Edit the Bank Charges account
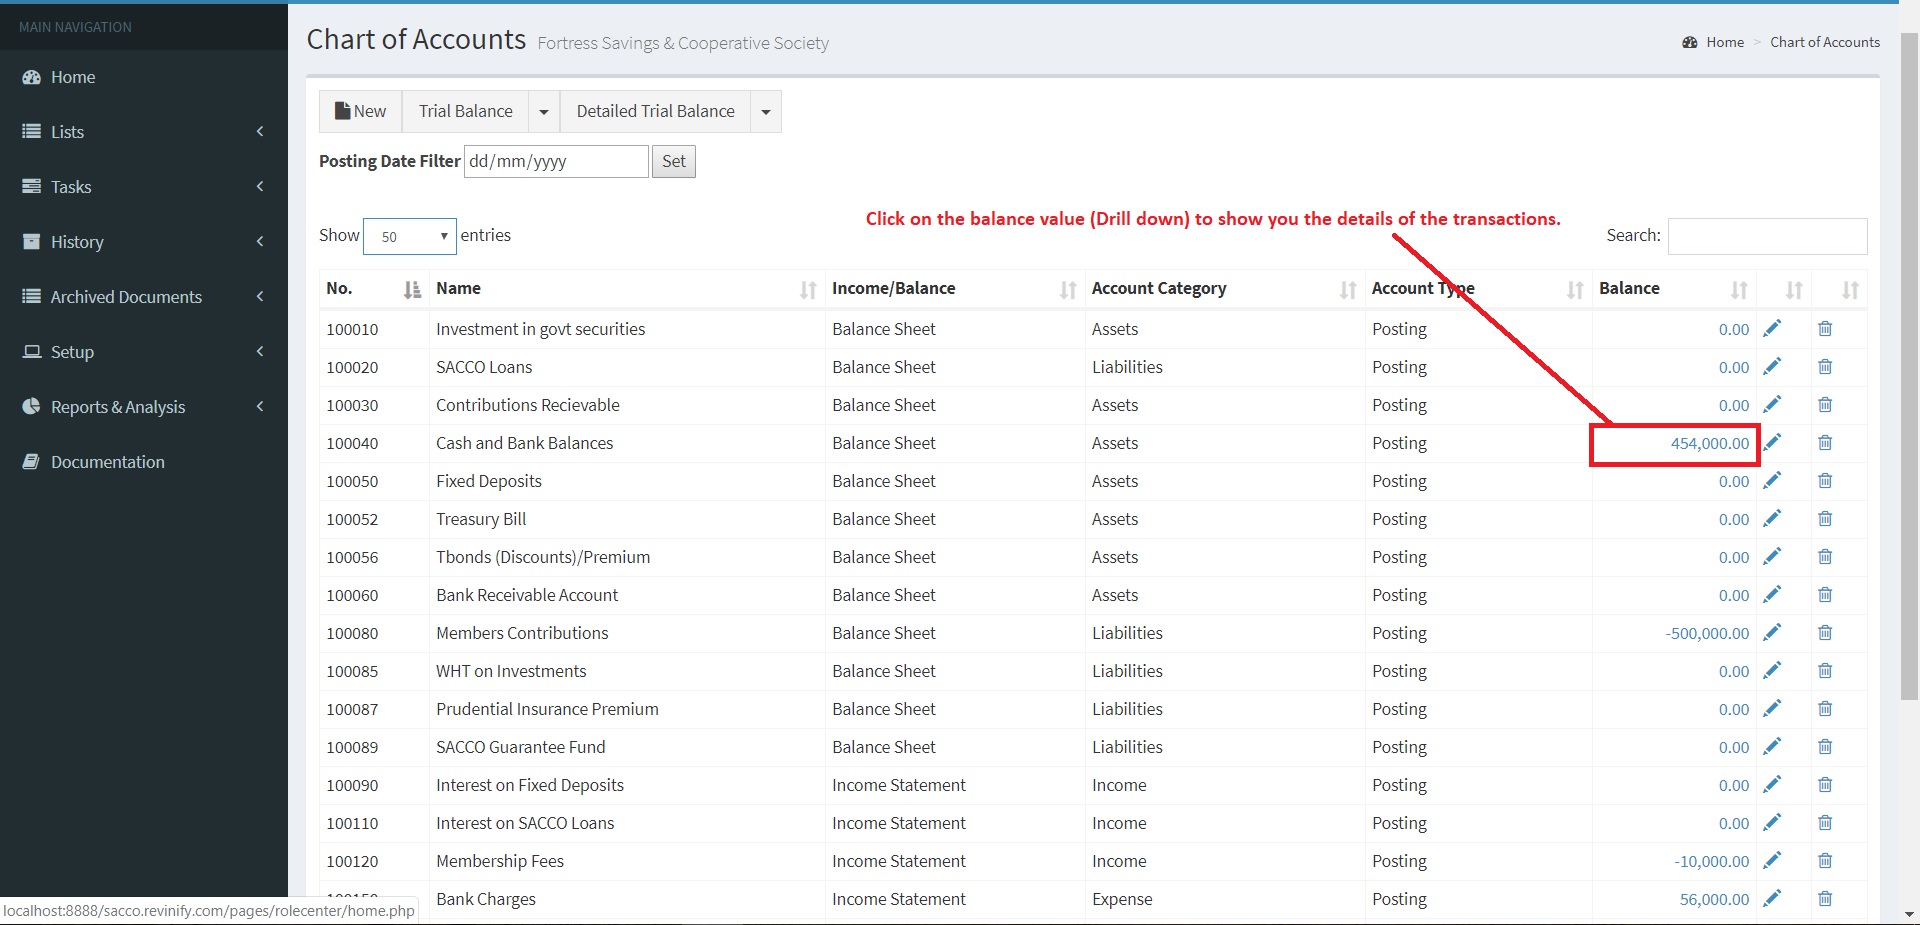The height and width of the screenshot is (925, 1920). click(x=1774, y=898)
